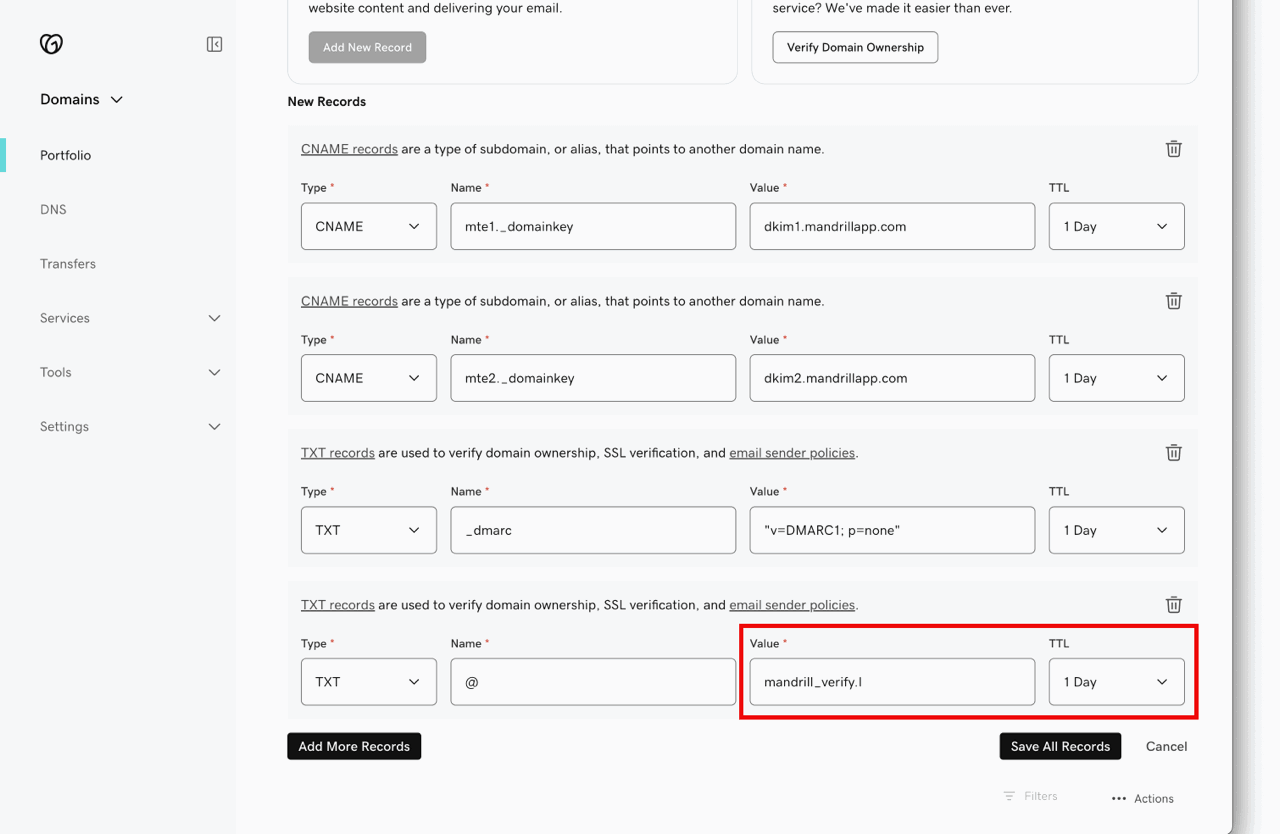Collapse the navigation sidebar

click(214, 43)
